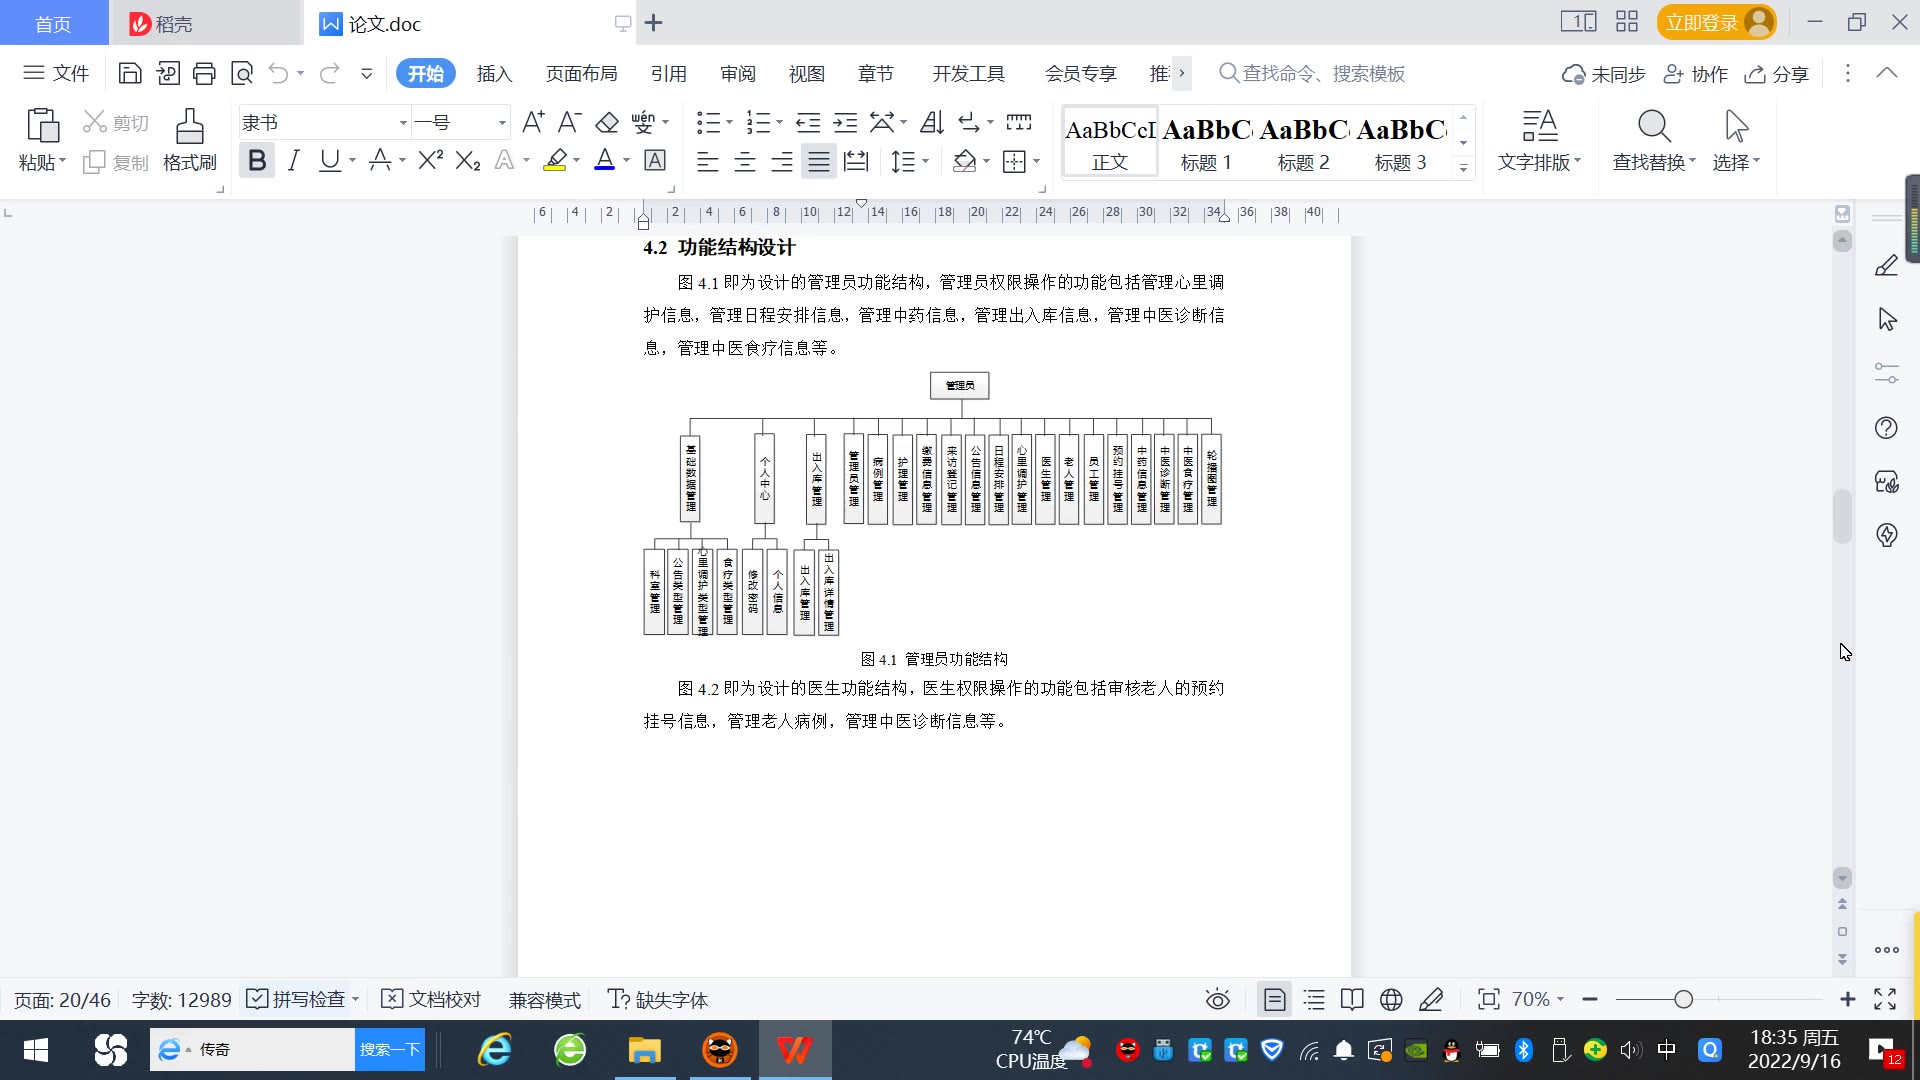Click the zoom slider handle
This screenshot has height=1080, width=1920.
pyautogui.click(x=1683, y=999)
